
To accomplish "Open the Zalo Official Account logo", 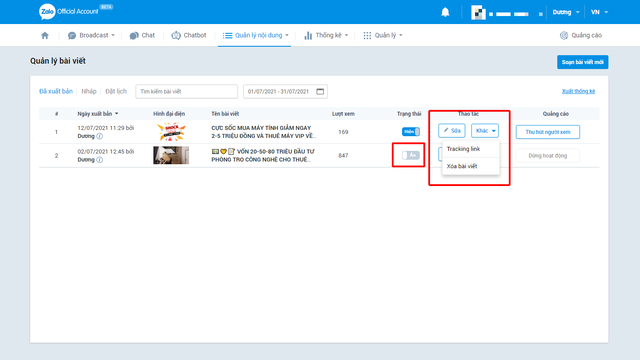I will click(x=69, y=11).
